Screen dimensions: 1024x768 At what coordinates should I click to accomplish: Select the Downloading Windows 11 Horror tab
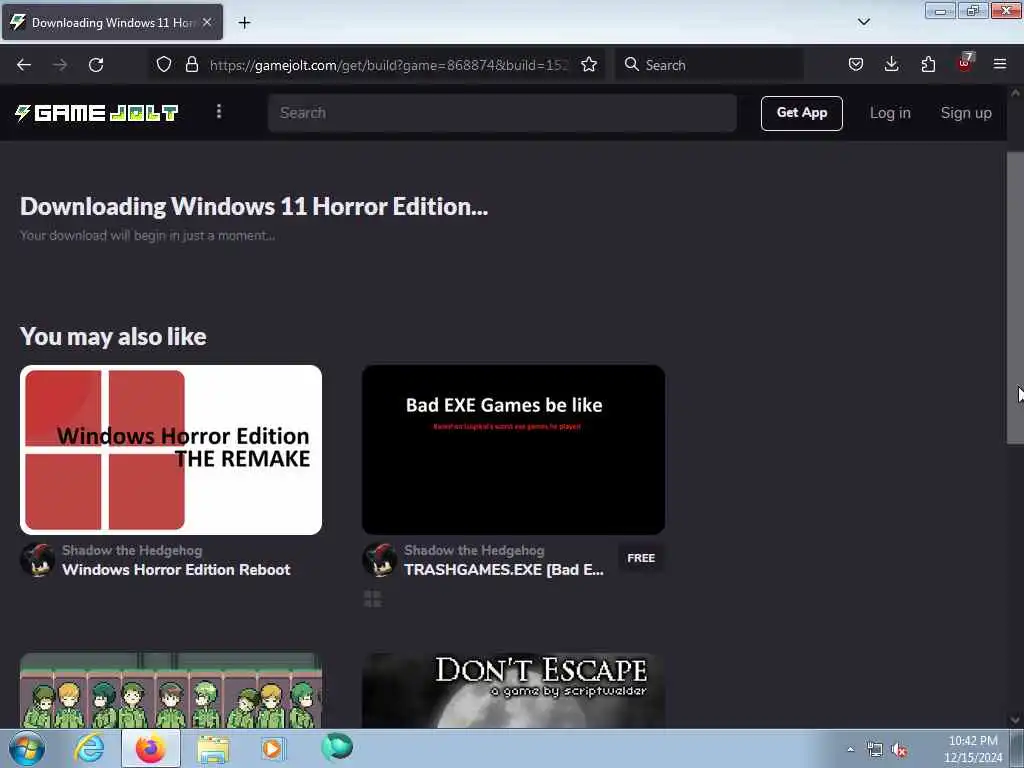pos(112,22)
